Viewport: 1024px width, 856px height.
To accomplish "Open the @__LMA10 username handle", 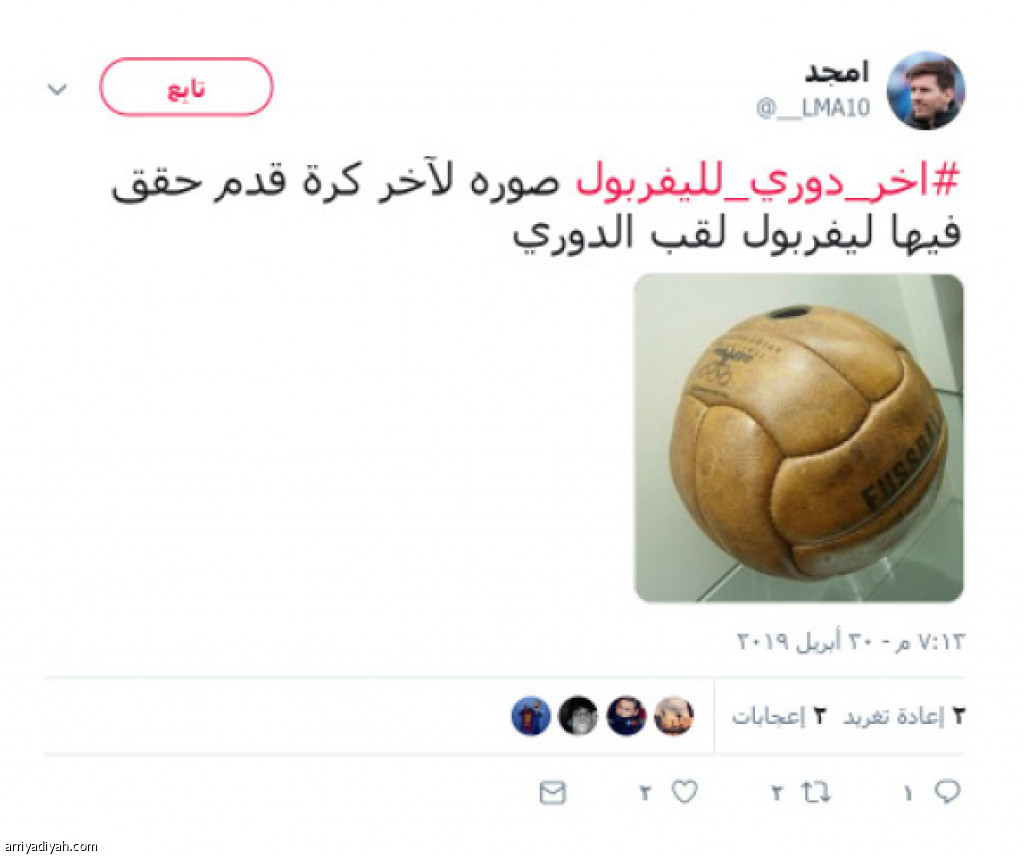I will (x=813, y=108).
